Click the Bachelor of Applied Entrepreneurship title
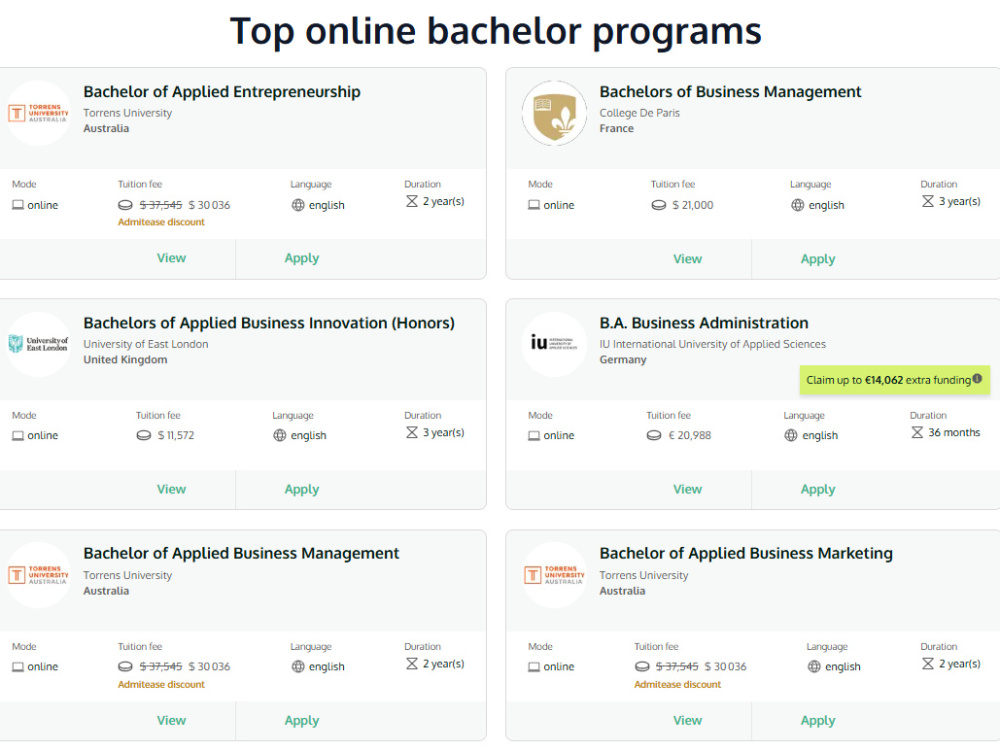 pyautogui.click(x=222, y=92)
